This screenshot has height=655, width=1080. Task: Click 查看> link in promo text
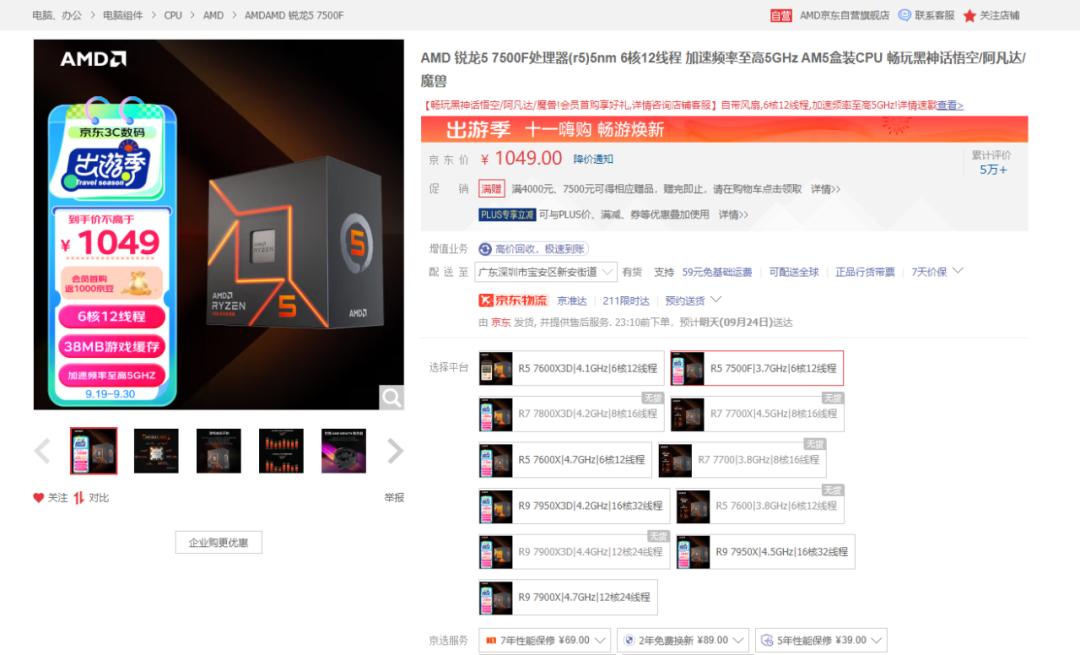(x=950, y=105)
